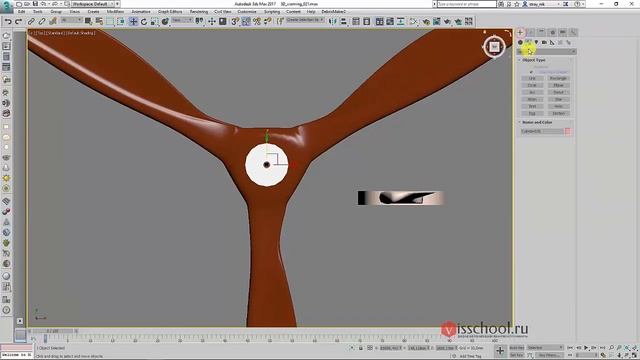Screen dimensions: 640x360
Task: Activate the Select and Place tool
Action: 165,21
